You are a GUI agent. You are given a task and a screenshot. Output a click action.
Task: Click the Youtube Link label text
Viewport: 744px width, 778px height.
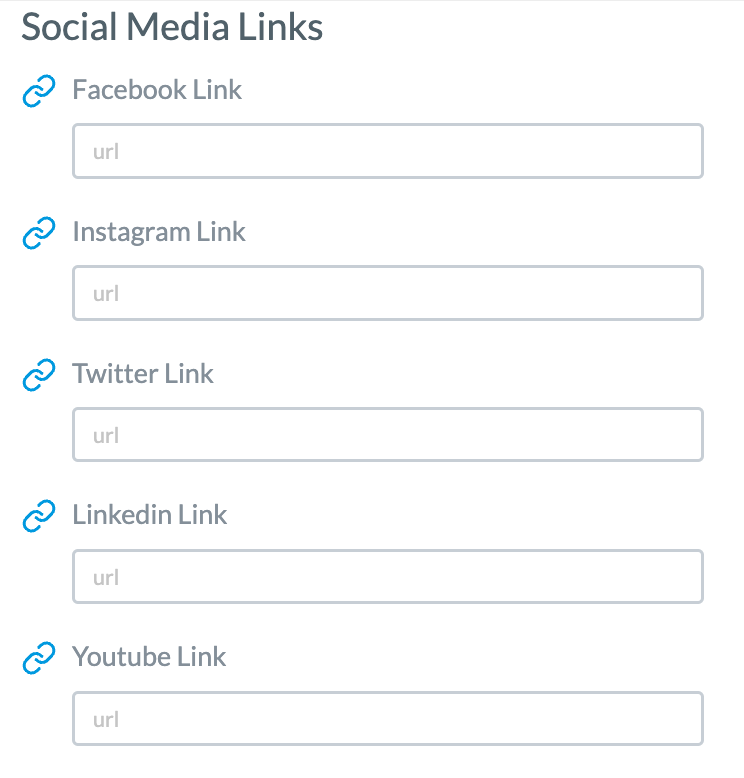(x=149, y=657)
